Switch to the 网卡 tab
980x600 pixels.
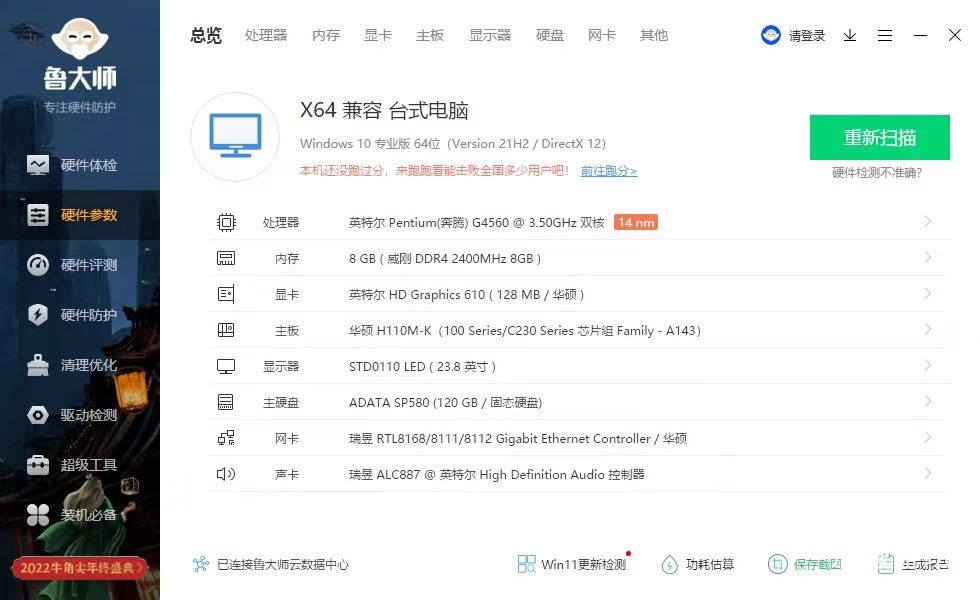pos(602,36)
